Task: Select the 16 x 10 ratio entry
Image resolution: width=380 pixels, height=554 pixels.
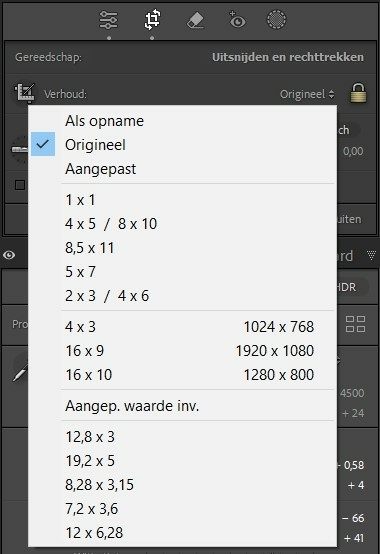Action: 182,375
